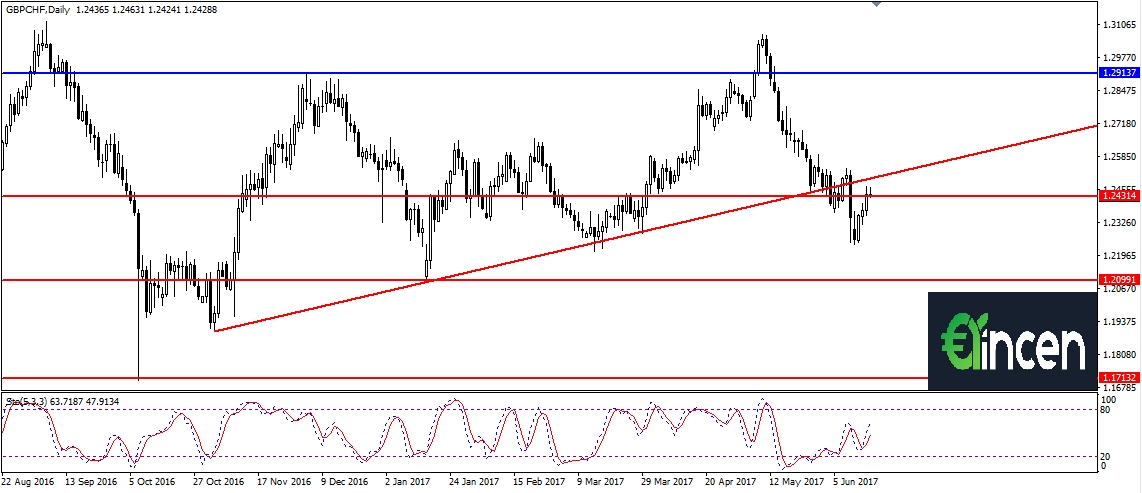The width and height of the screenshot is (1142, 493).
Task: Click the 1.25850 price axis label
Action: pyautogui.click(x=1120, y=157)
